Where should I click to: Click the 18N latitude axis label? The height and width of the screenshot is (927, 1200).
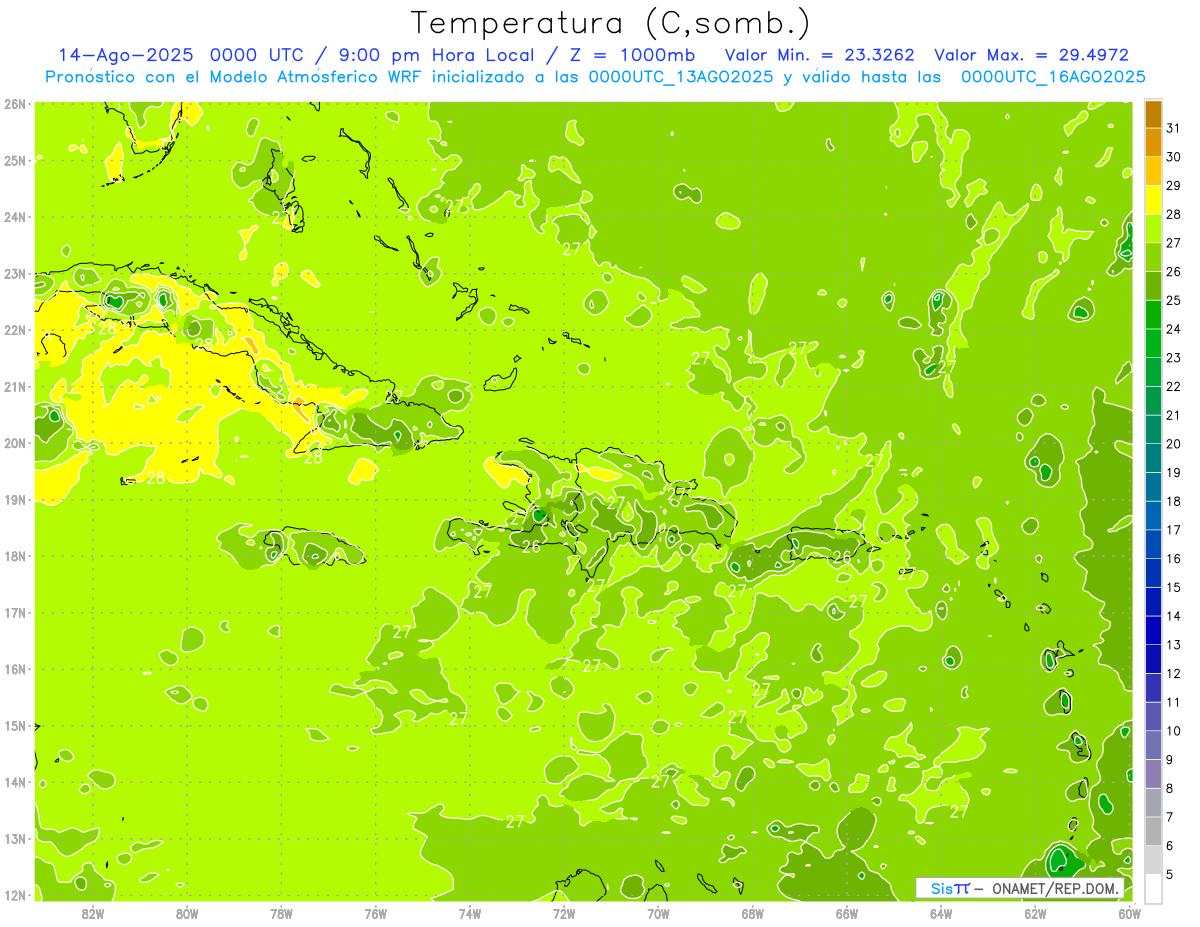click(14, 556)
